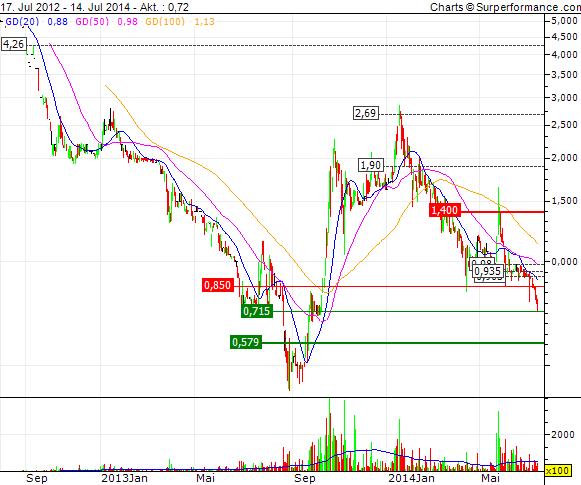The height and width of the screenshot is (485, 581).
Task: Click the green 0,715 support label
Action: pos(257,311)
